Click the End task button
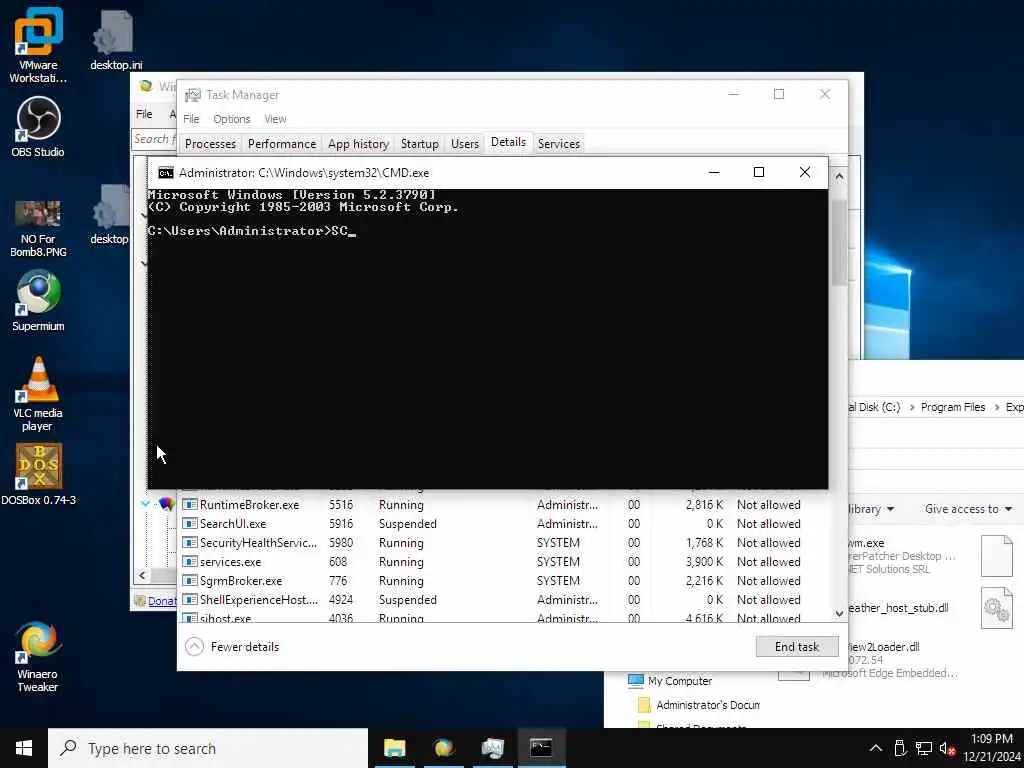The width and height of the screenshot is (1024, 768). tap(797, 647)
